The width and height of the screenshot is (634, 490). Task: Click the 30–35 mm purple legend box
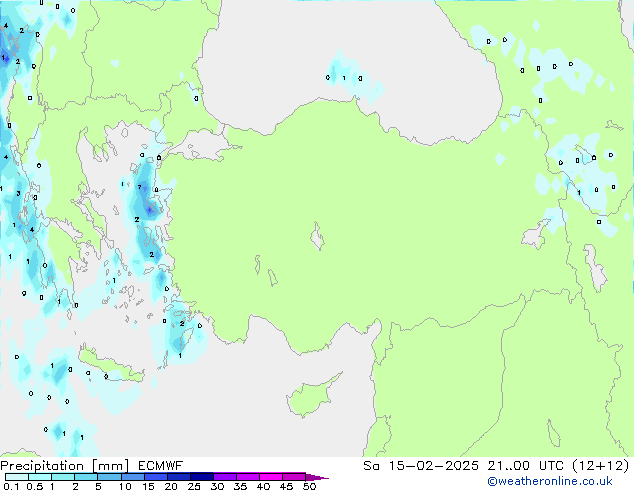pos(225,477)
